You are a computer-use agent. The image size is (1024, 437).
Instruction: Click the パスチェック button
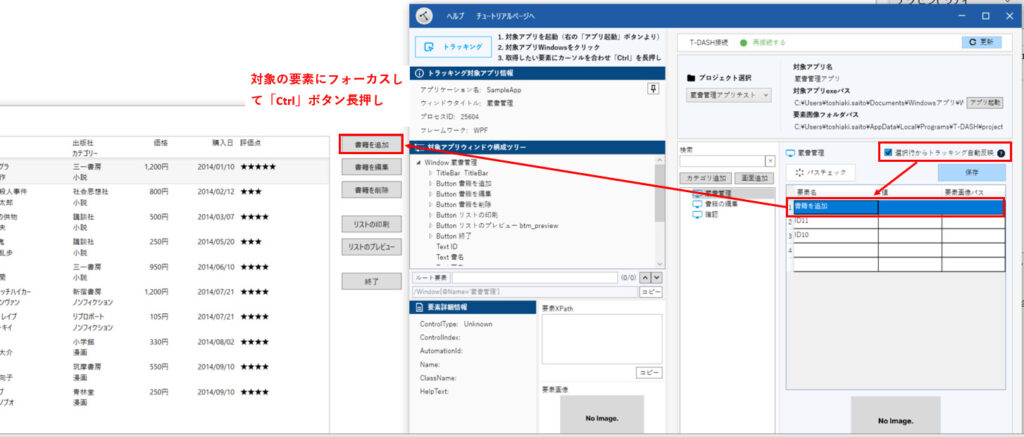[820, 173]
